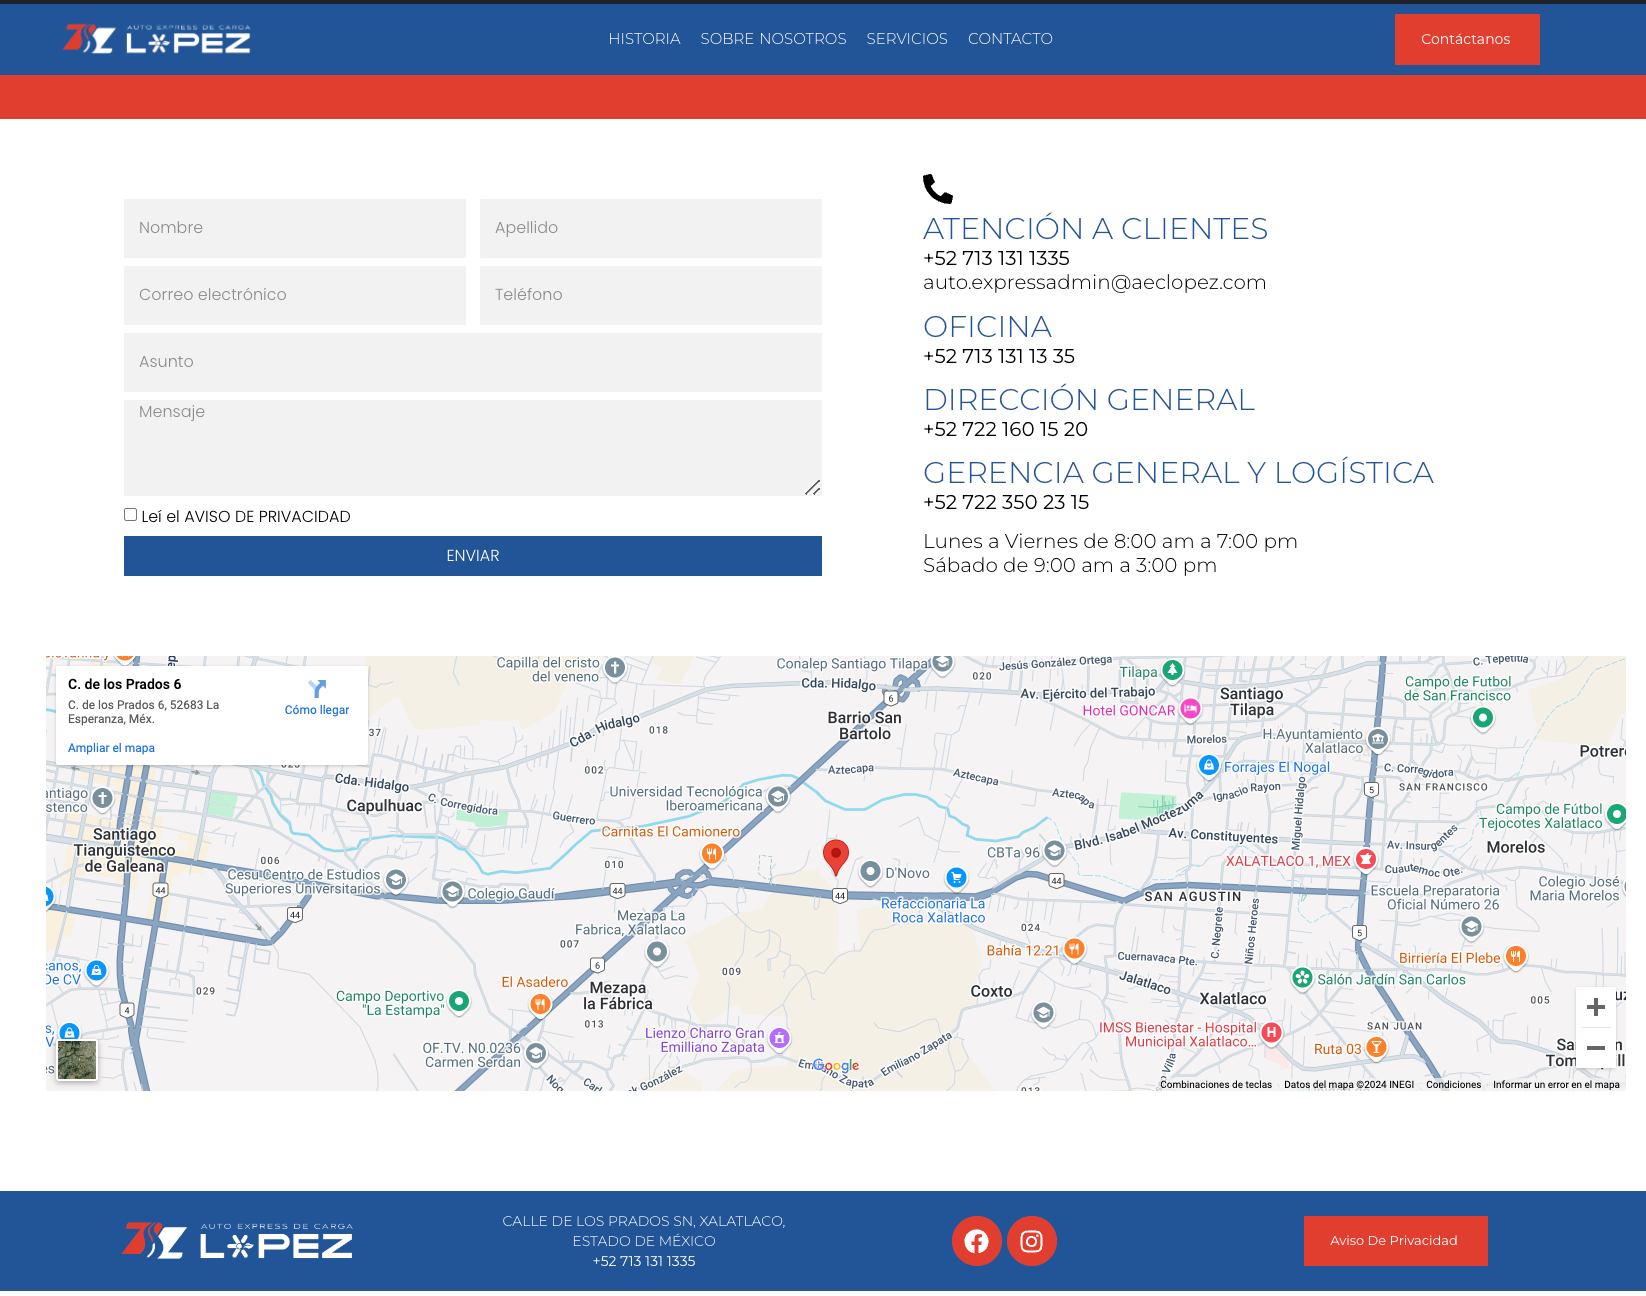Image resolution: width=1646 pixels, height=1296 pixels.
Task: Click the IMSS Bienestar hospital marker
Action: point(1271,1032)
